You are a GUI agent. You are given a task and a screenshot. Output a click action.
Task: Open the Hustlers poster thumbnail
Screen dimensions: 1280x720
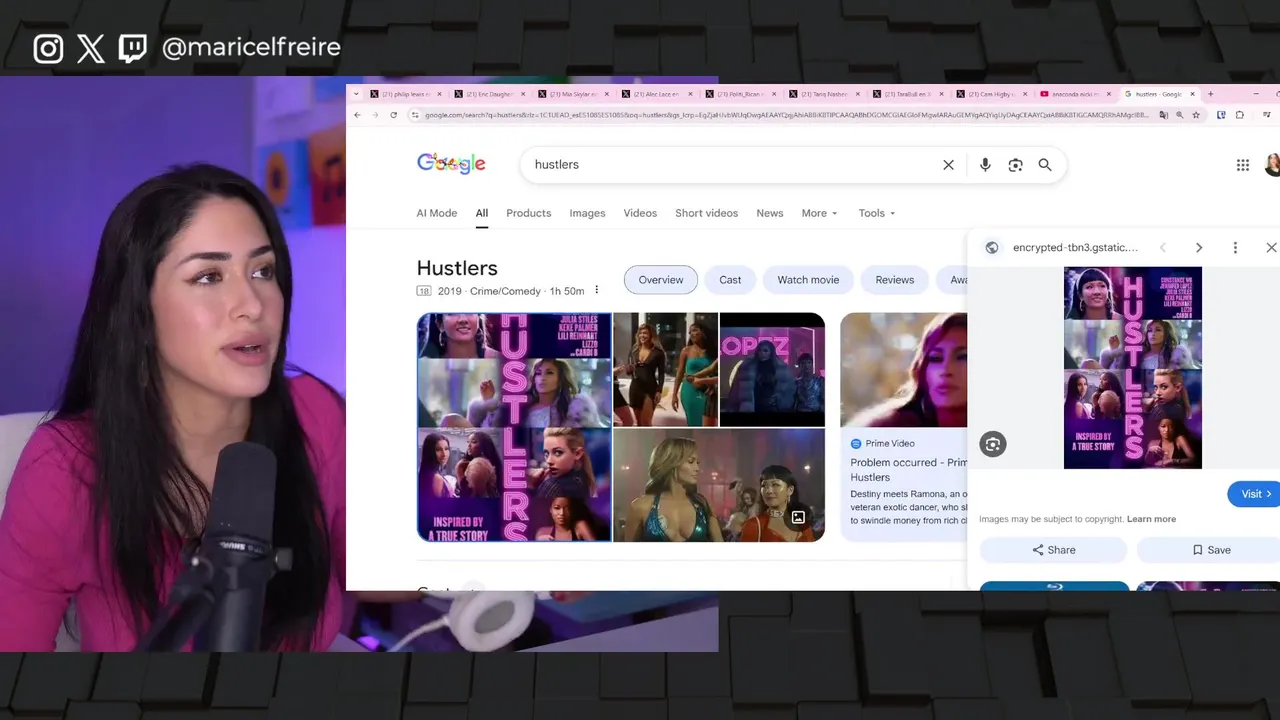[514, 427]
